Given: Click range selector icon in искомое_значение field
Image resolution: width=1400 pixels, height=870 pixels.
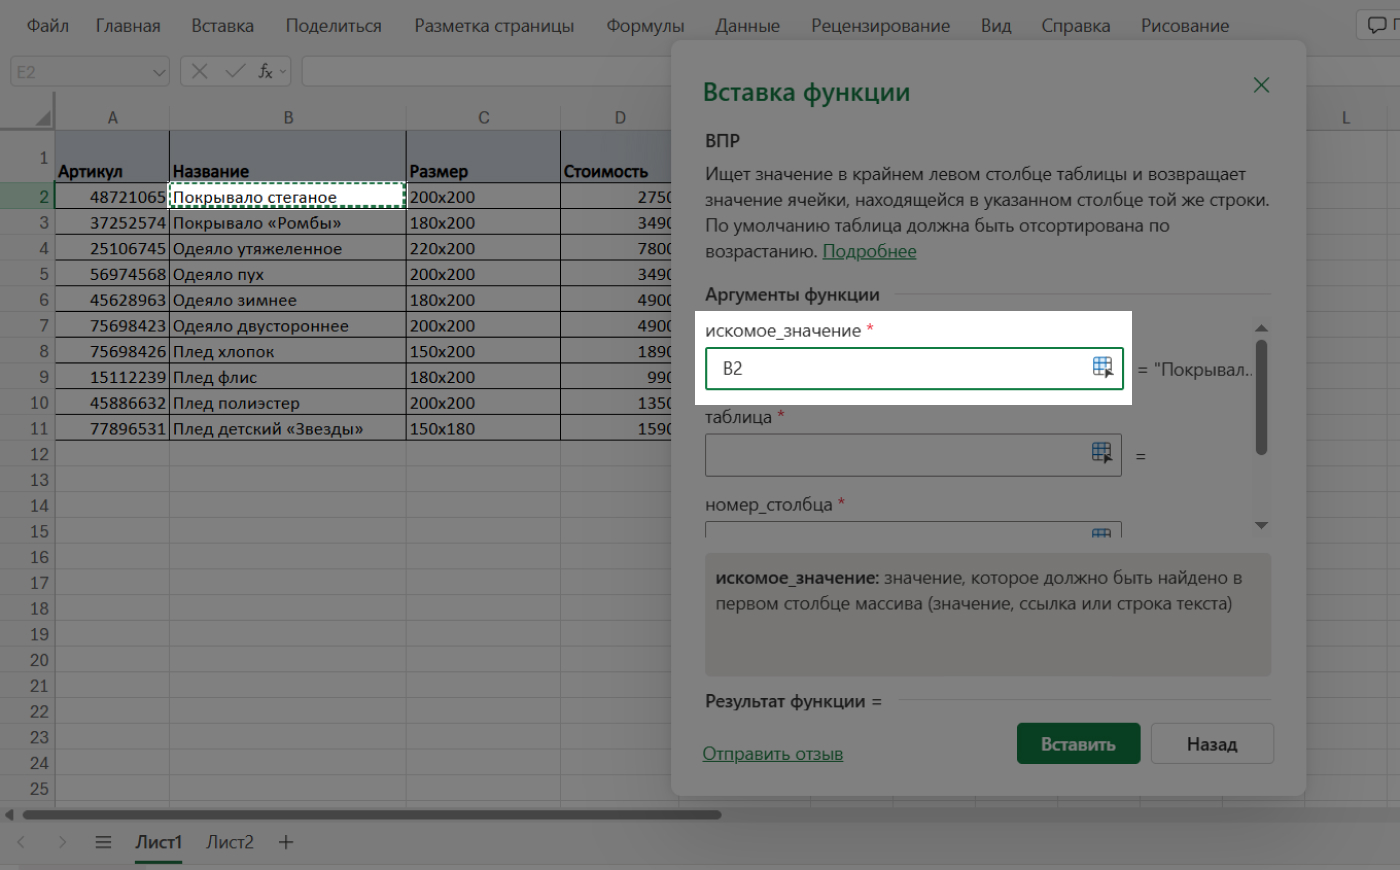Looking at the screenshot, I should (1102, 367).
